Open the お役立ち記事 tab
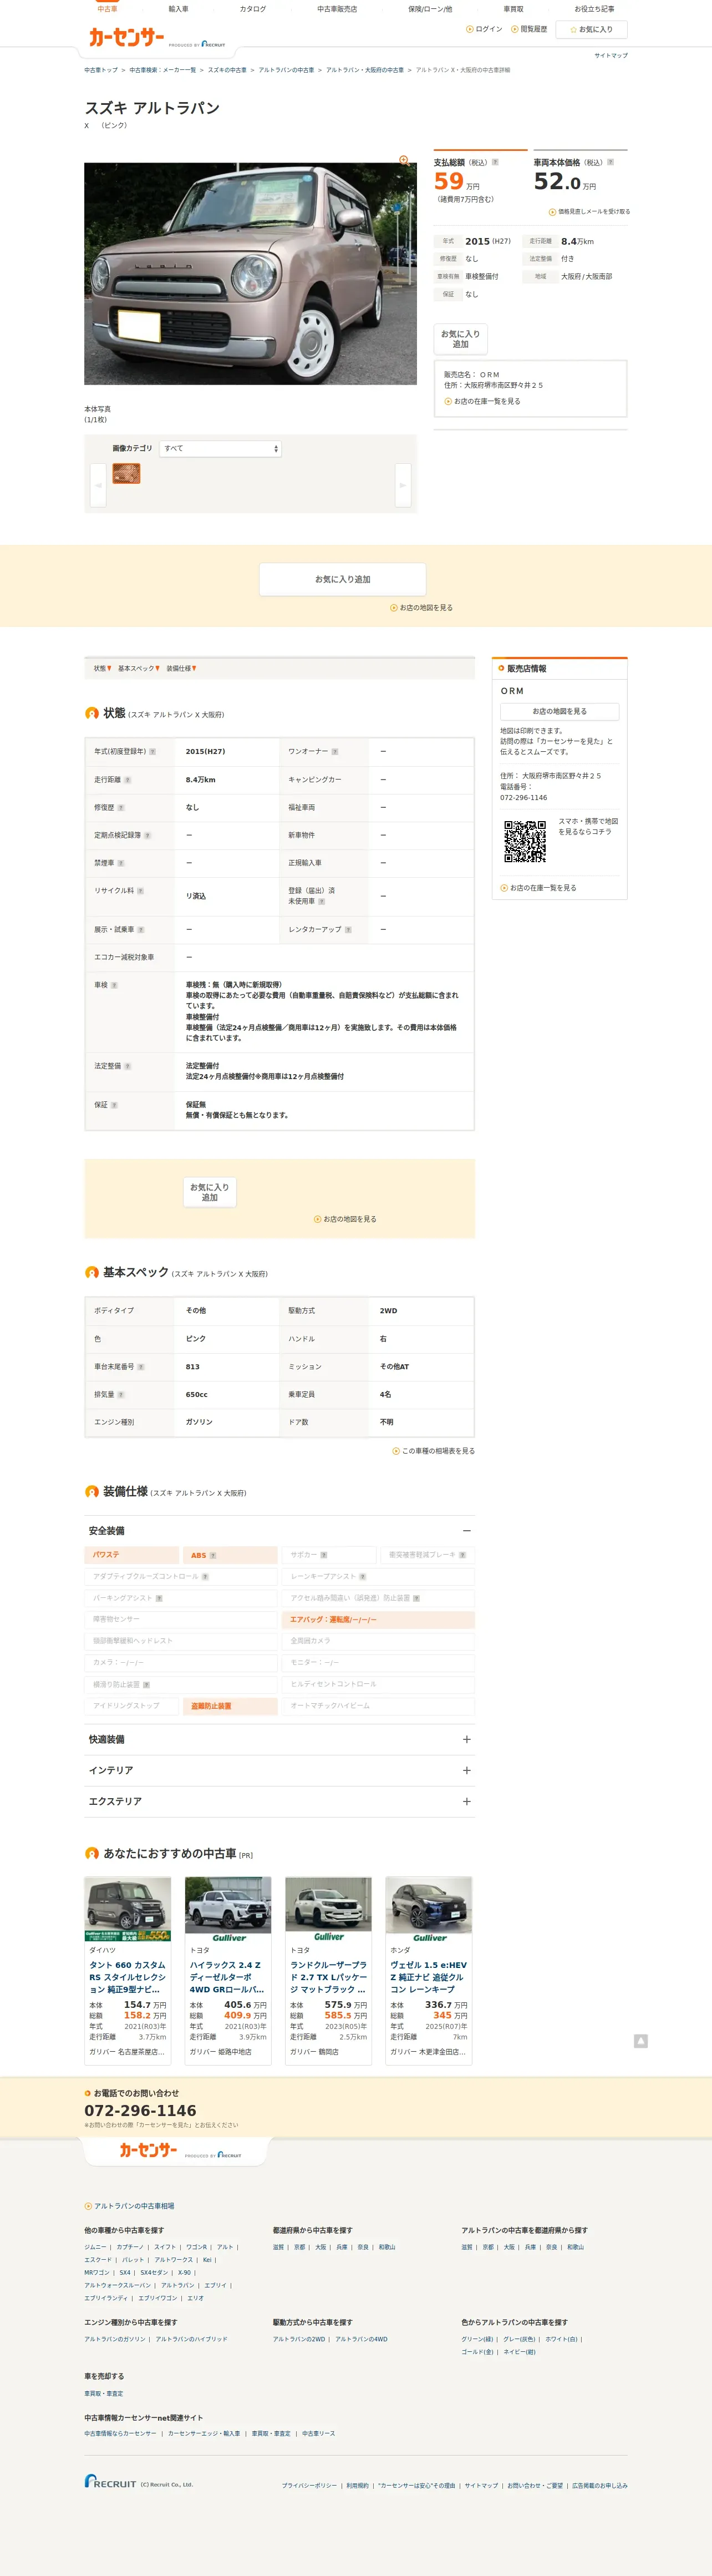Viewport: 712px width, 2576px height. (594, 9)
